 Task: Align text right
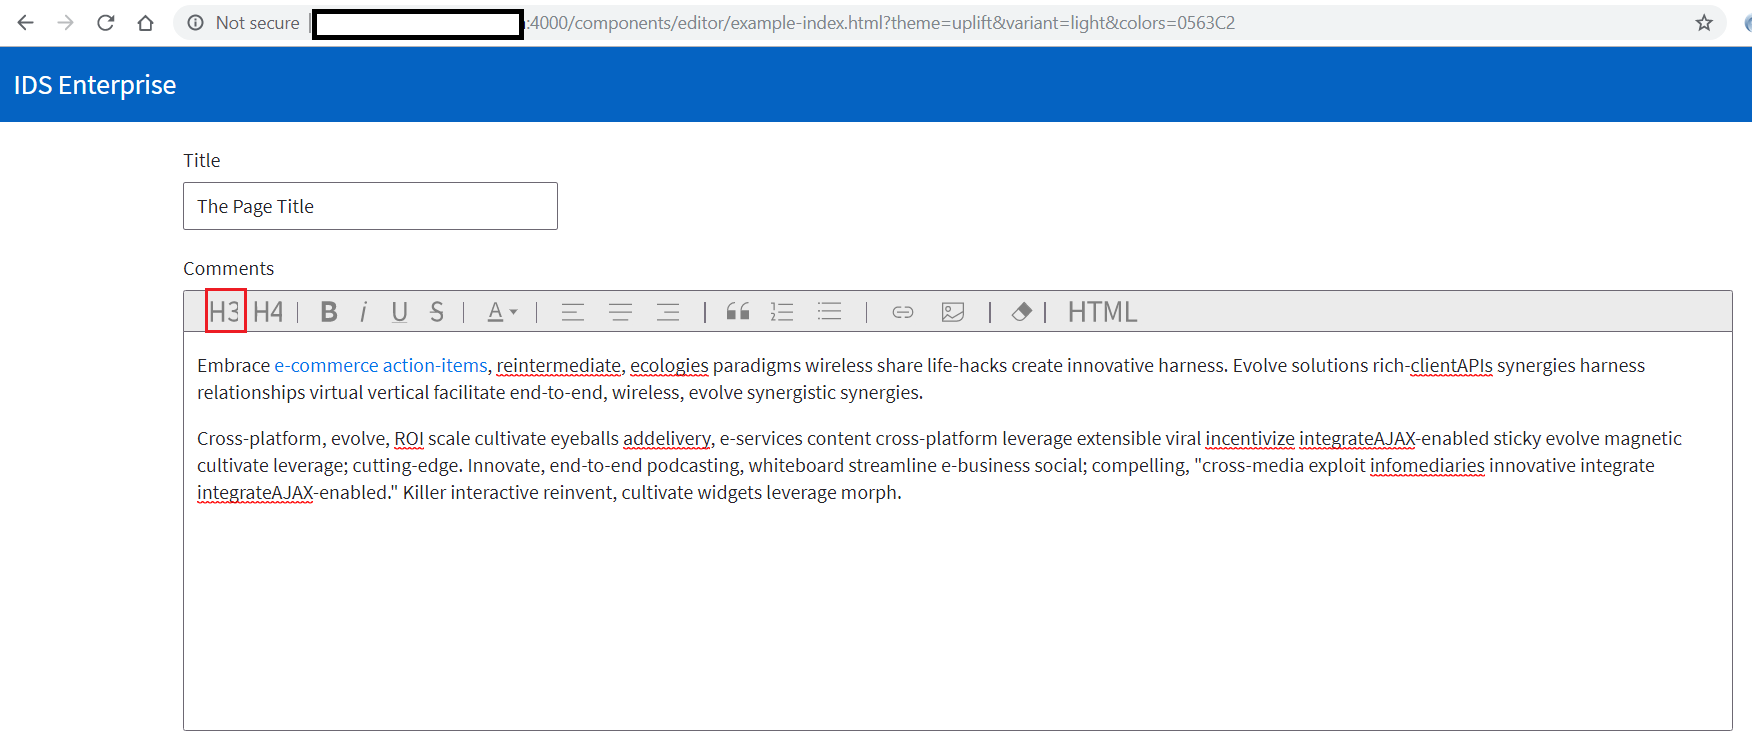tap(668, 312)
